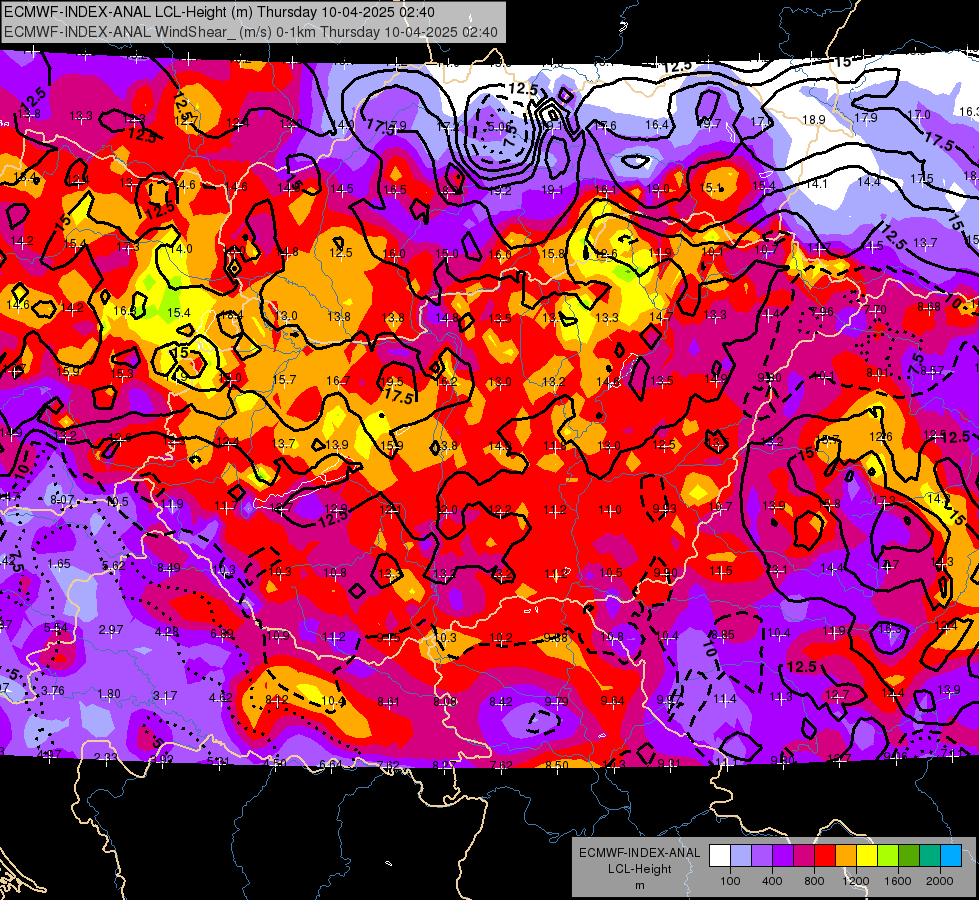Click the '8.57' grid value
Image resolution: width=979 pixels, height=900 pixels.
933,371
